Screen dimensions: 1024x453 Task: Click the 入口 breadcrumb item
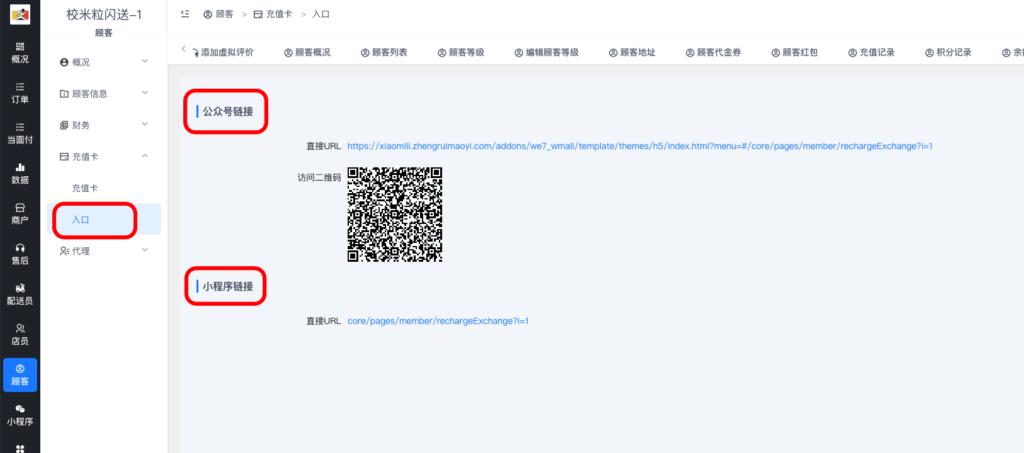click(x=321, y=14)
